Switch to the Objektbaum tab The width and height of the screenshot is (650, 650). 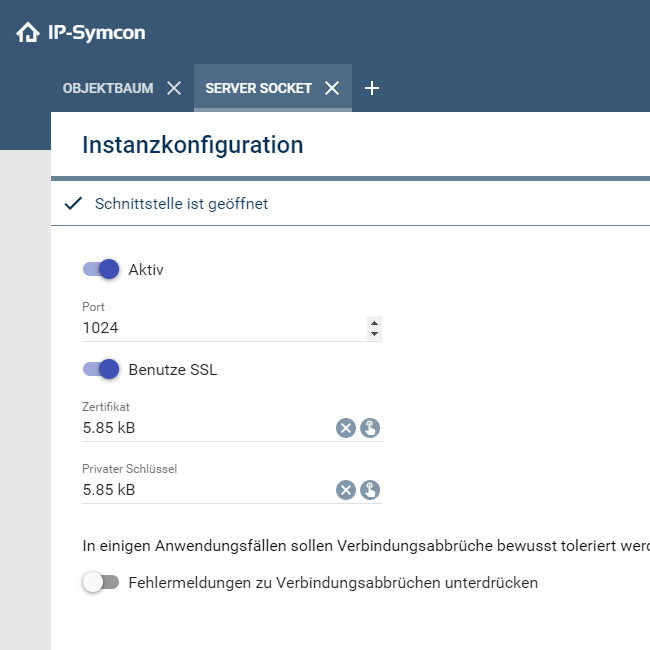(x=108, y=88)
